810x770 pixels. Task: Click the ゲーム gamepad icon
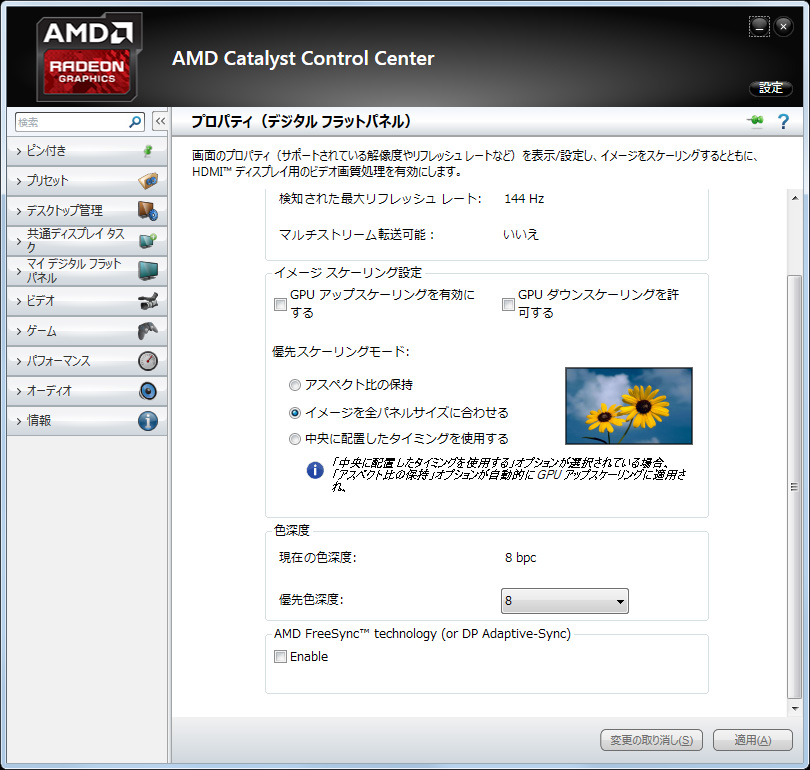coord(148,331)
